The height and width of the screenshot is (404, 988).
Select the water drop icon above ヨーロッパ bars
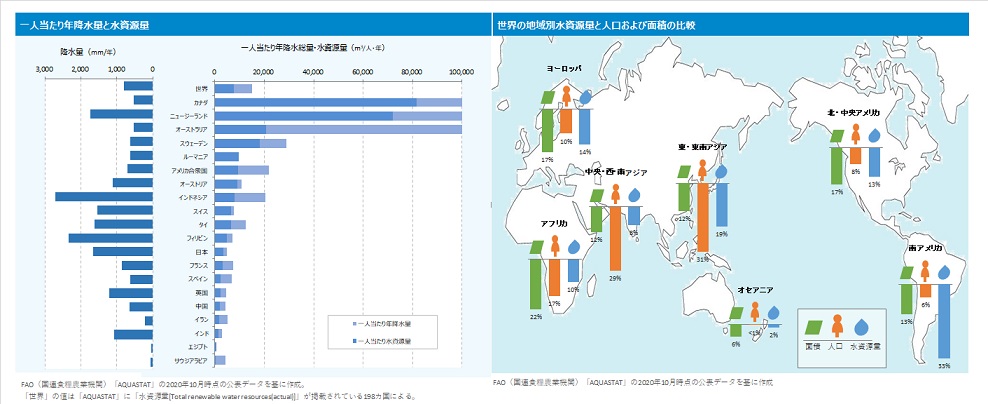tap(586, 96)
